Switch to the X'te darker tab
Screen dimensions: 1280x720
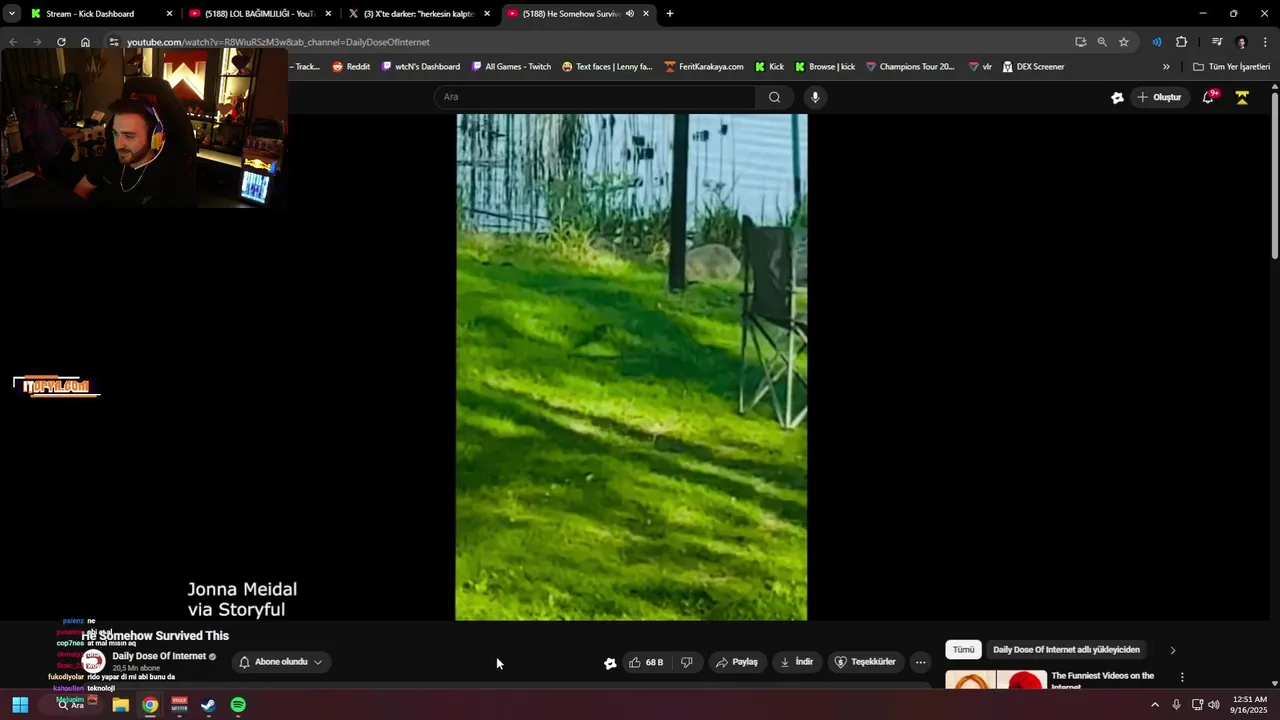click(418, 14)
